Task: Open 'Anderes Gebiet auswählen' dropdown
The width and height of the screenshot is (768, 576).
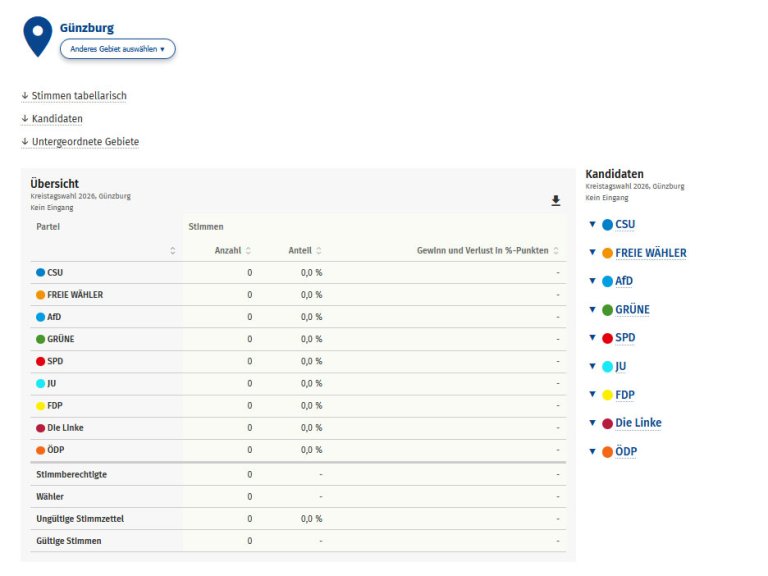Action: coord(117,49)
